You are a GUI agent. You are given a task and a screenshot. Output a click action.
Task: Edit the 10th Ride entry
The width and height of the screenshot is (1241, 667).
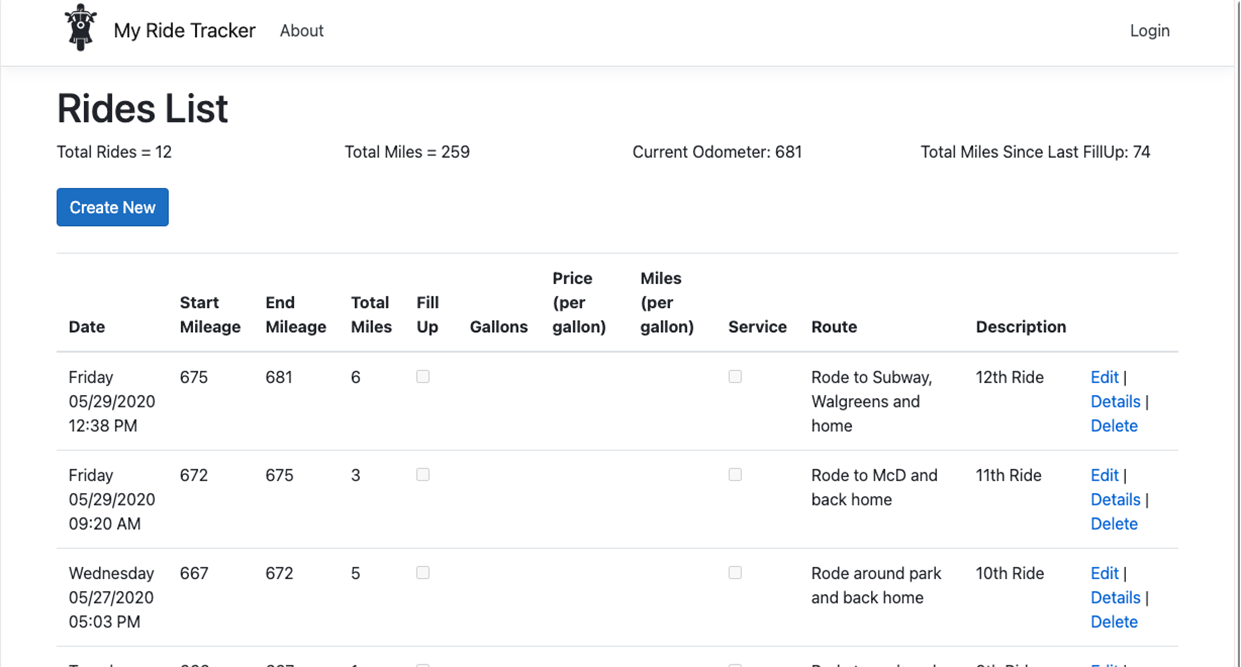(x=1104, y=573)
